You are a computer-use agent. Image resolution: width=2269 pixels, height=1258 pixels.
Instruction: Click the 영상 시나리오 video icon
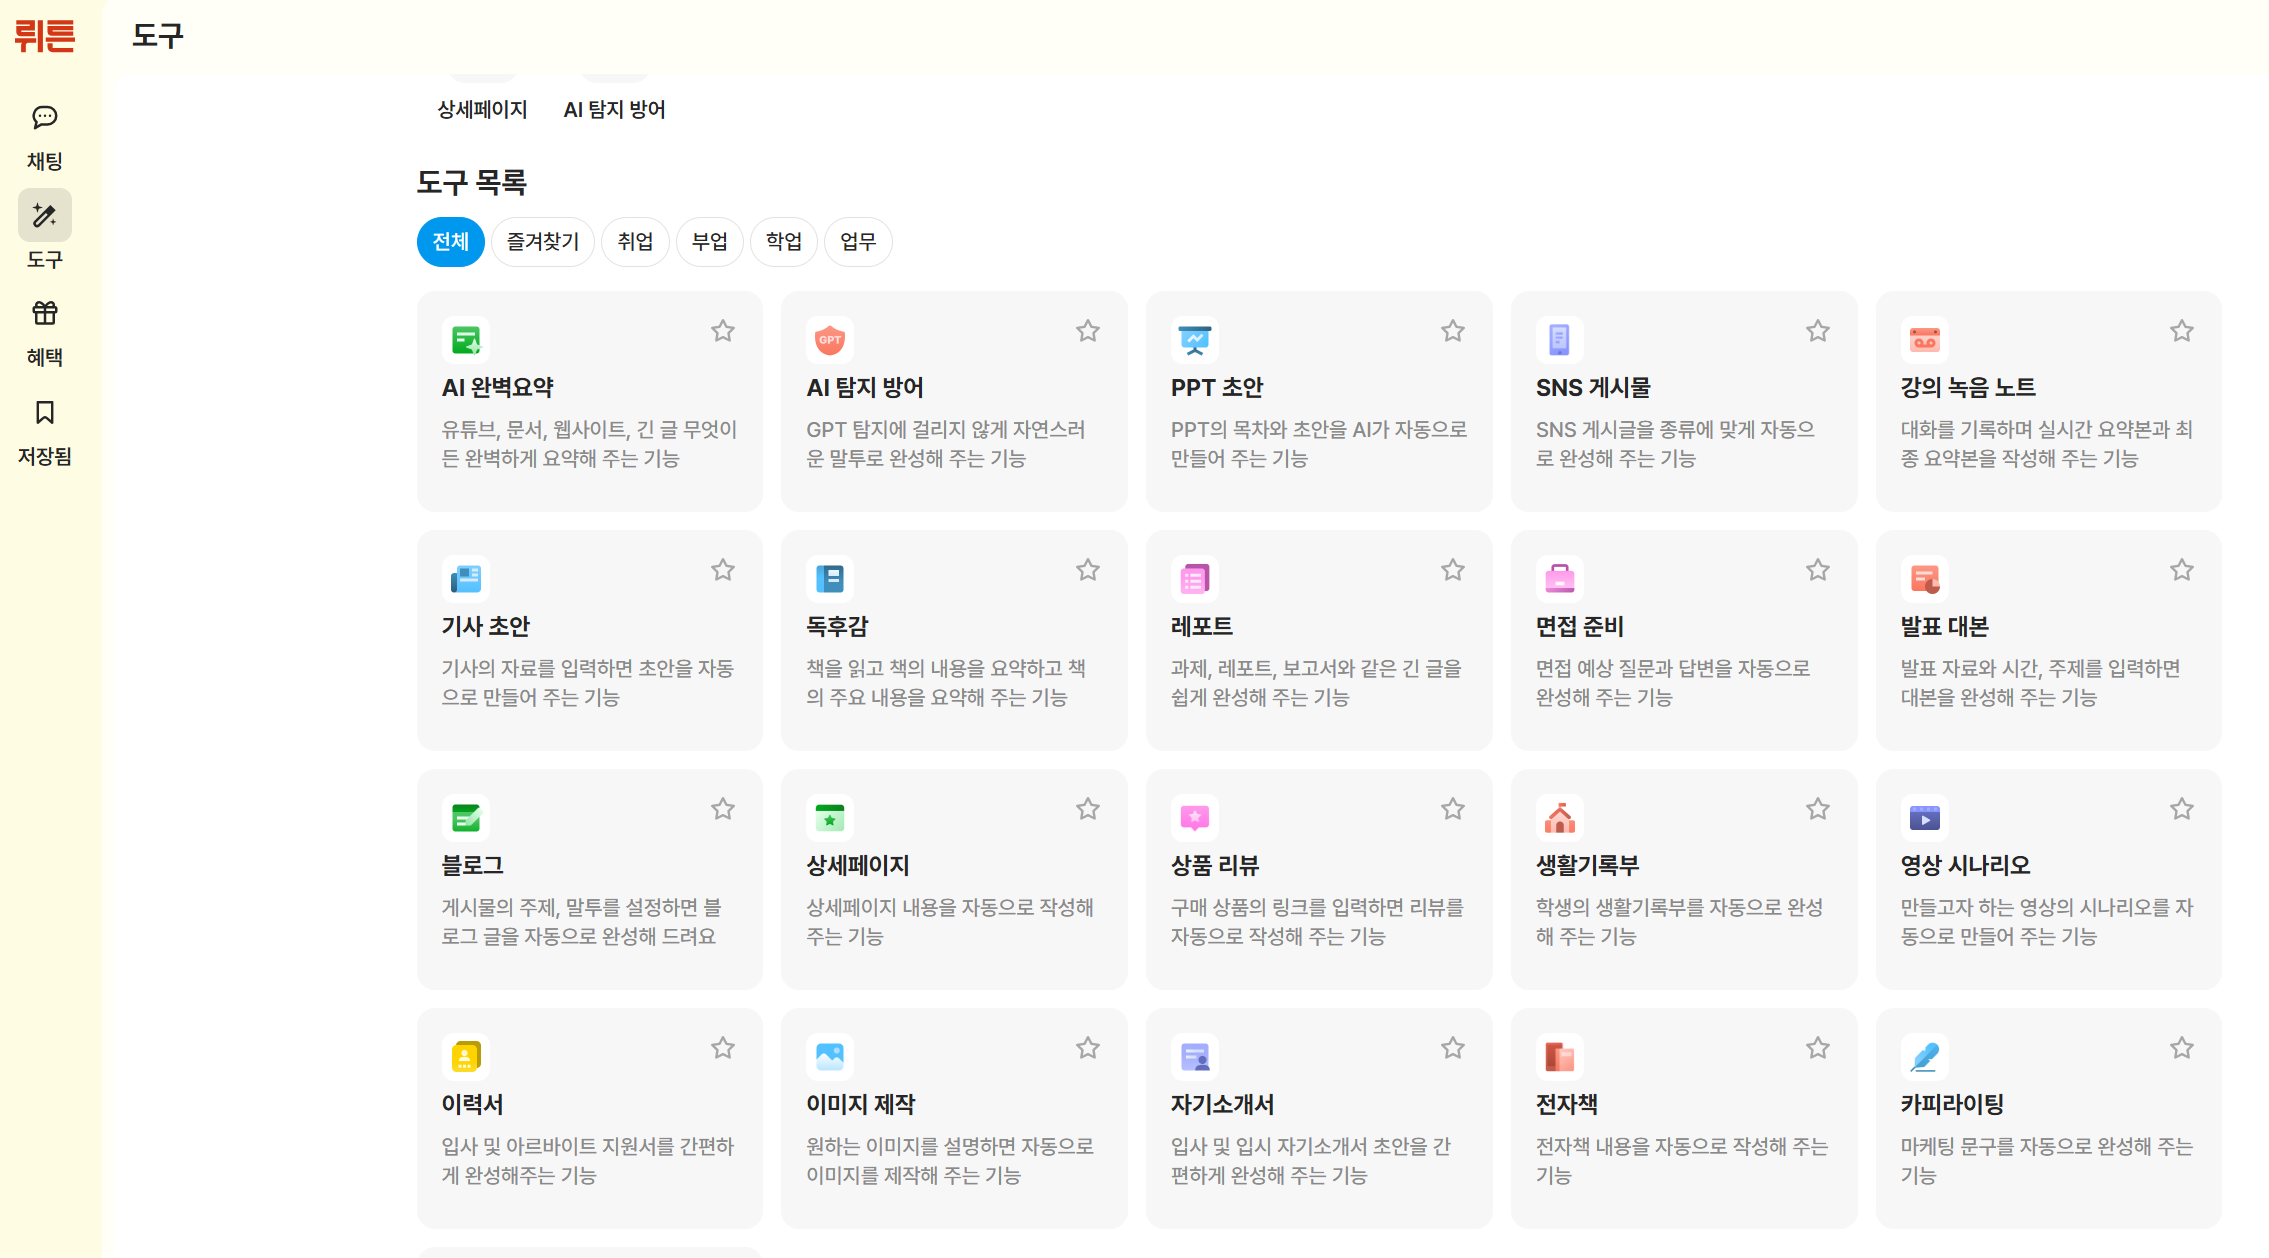pos(1924,818)
